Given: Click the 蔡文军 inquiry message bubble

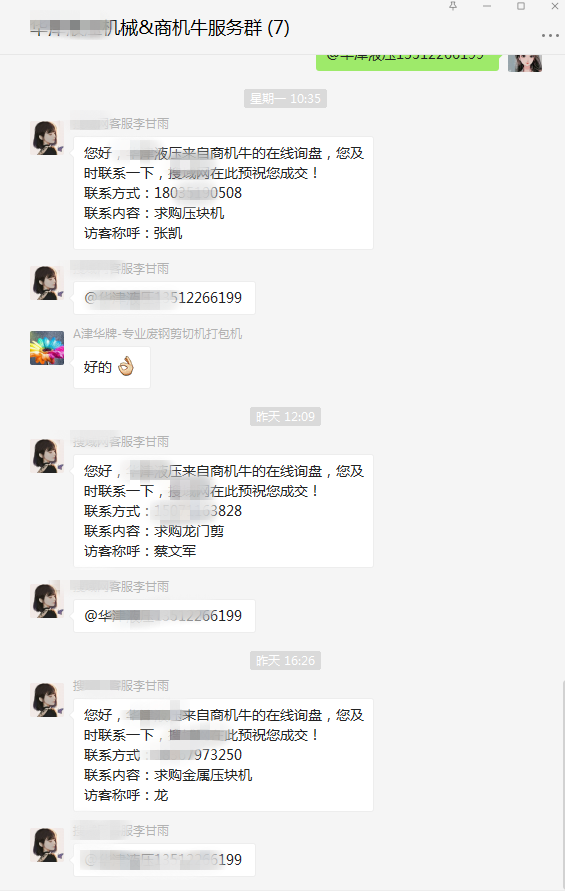Looking at the screenshot, I should pos(223,511).
